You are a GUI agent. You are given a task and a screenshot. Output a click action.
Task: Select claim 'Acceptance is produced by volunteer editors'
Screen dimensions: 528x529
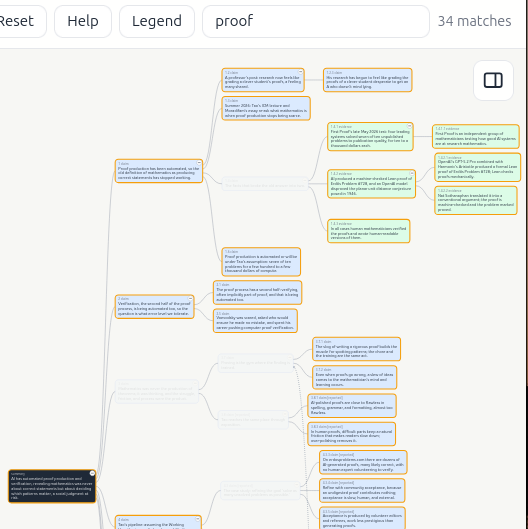click(362, 518)
